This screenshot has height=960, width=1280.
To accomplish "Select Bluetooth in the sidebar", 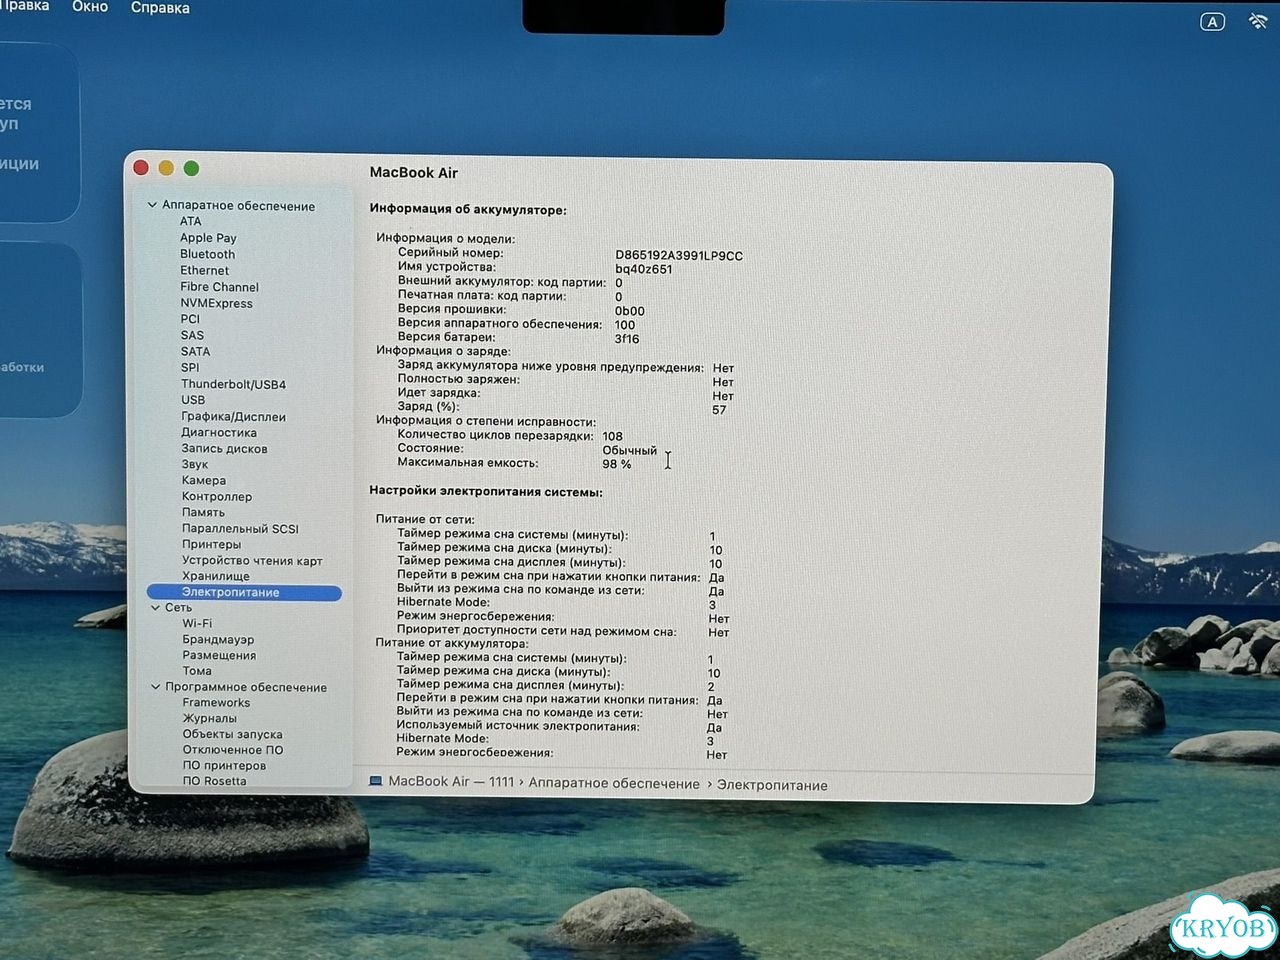I will coord(207,254).
